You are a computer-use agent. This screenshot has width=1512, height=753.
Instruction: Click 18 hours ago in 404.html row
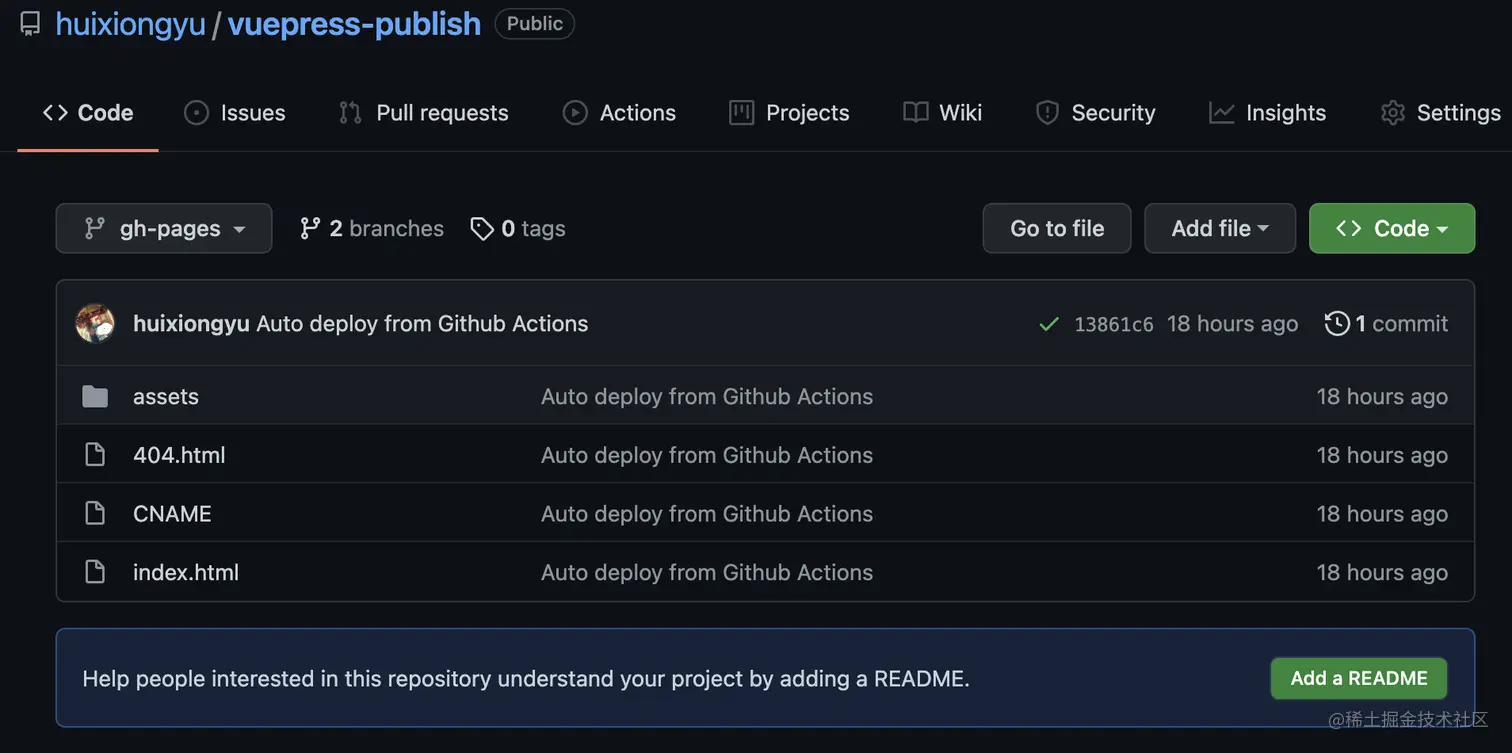point(1382,455)
